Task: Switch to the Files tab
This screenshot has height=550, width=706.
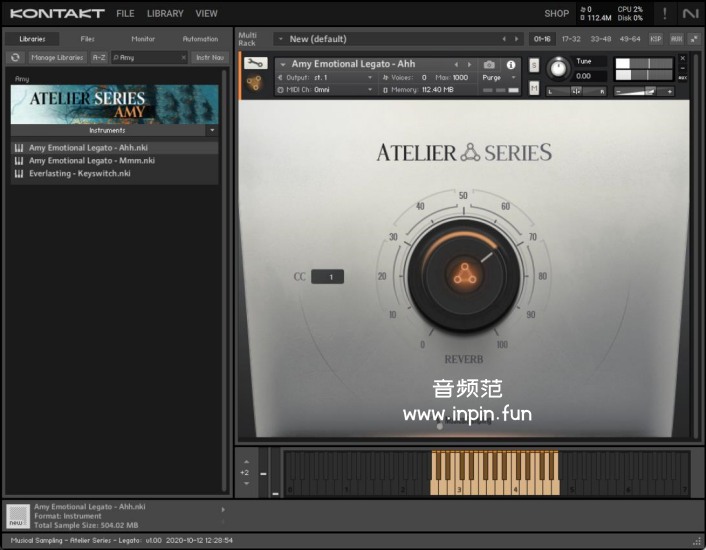Action: pyautogui.click(x=87, y=39)
